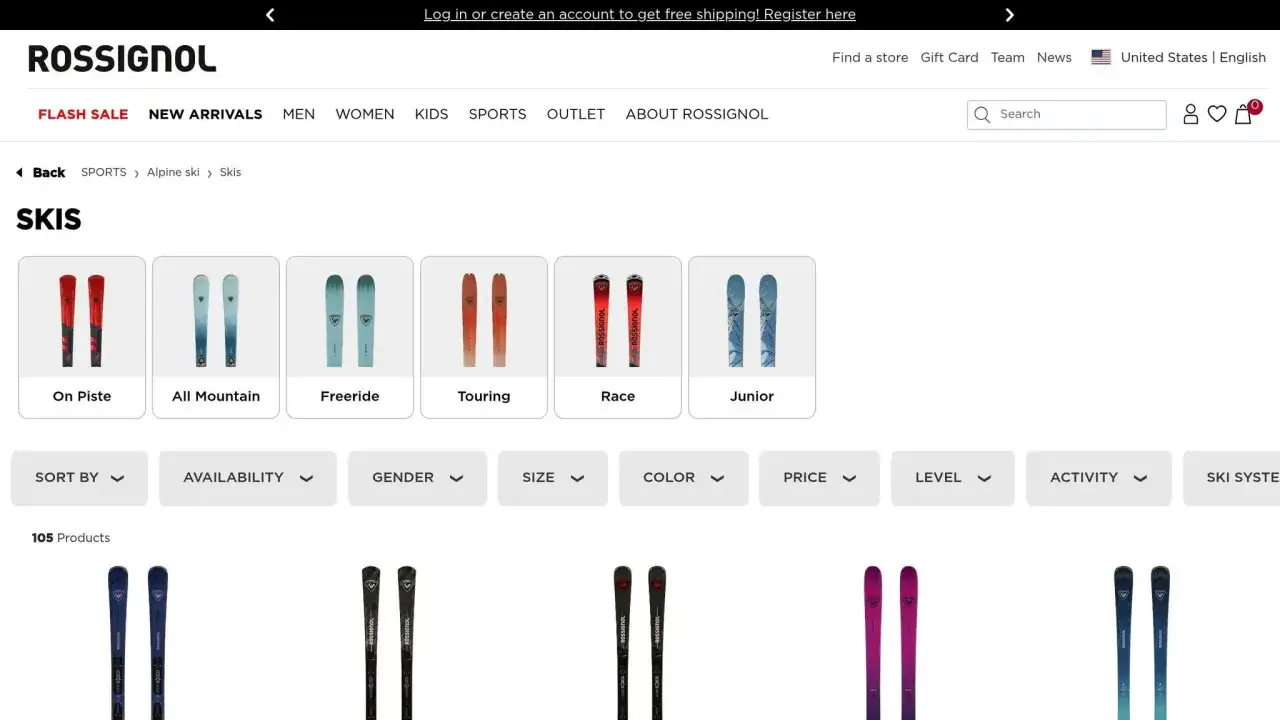Viewport: 1280px width, 720px height.
Task: Change United States | English locale
Action: 1193,58
